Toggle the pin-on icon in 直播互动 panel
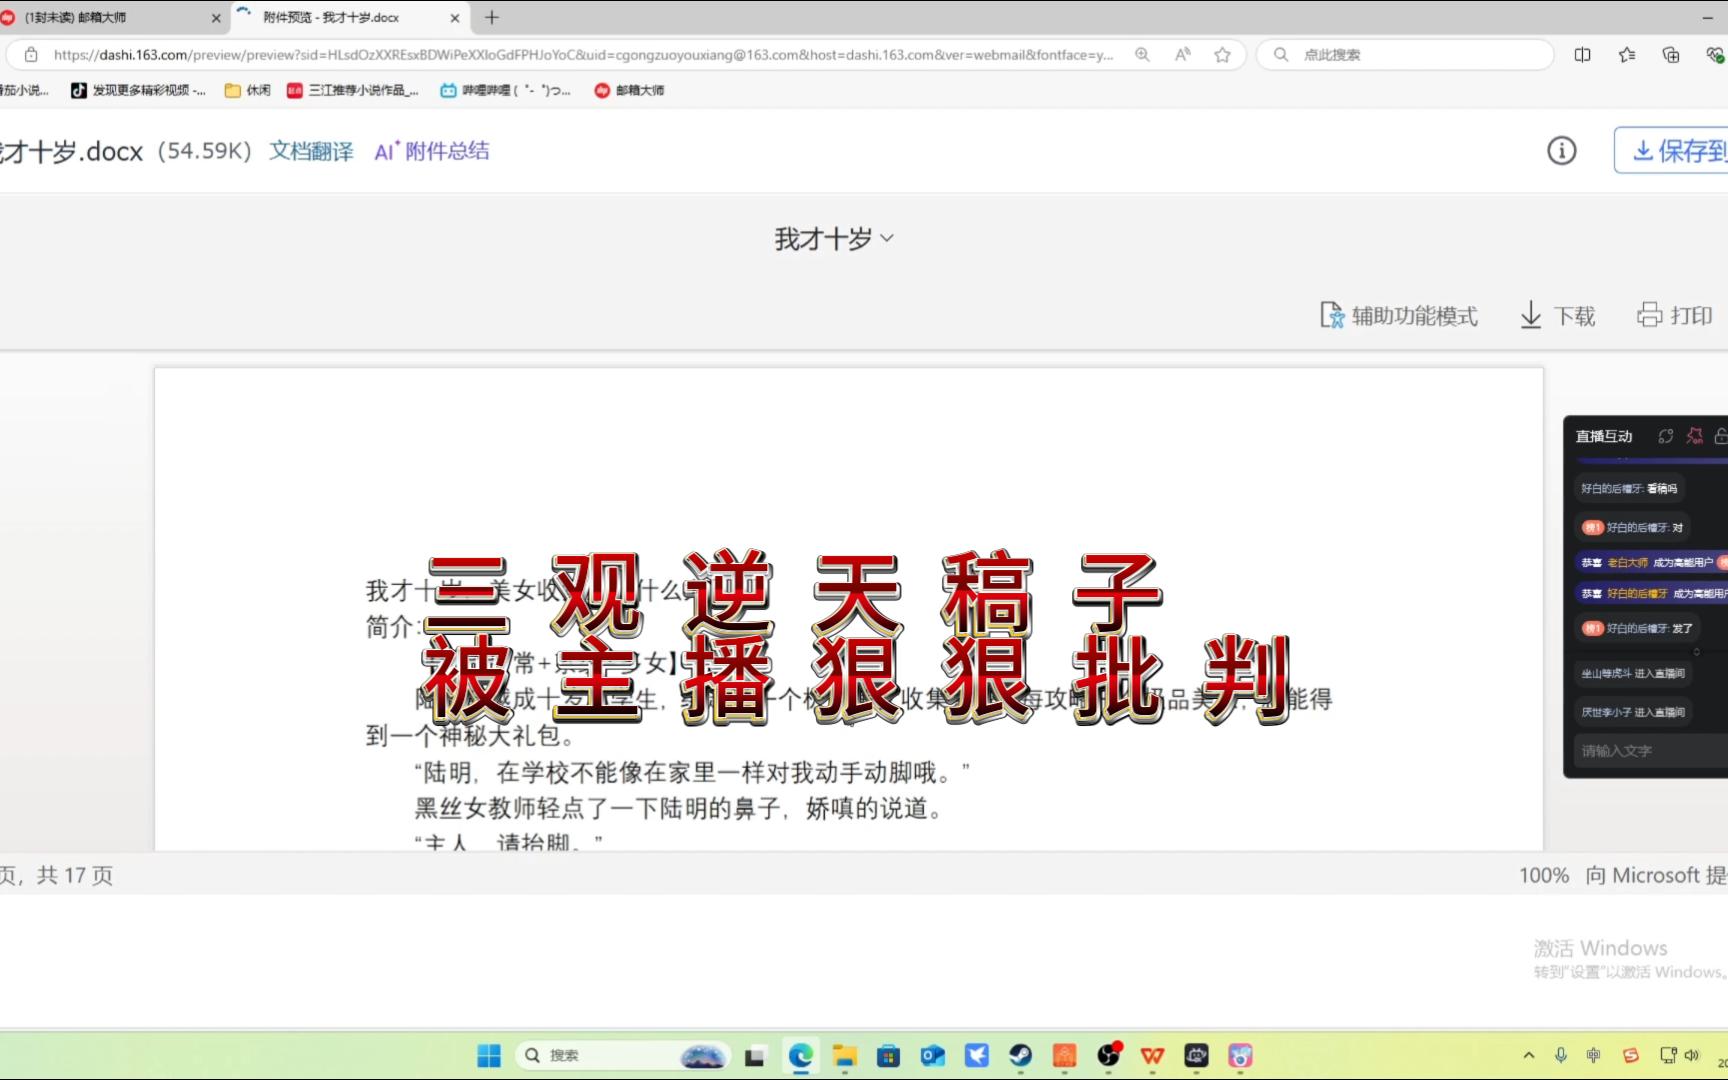1728x1080 pixels. click(1694, 436)
